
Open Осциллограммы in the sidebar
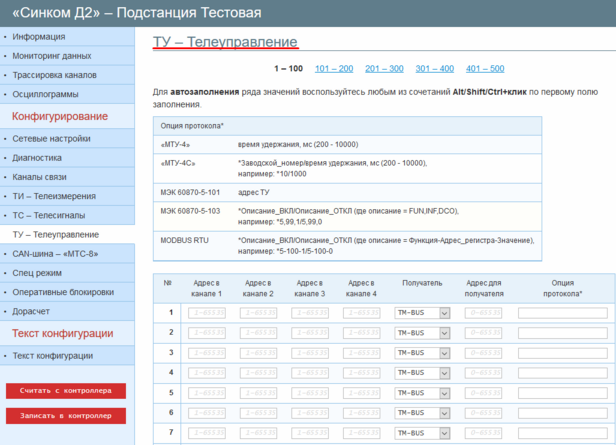point(46,94)
